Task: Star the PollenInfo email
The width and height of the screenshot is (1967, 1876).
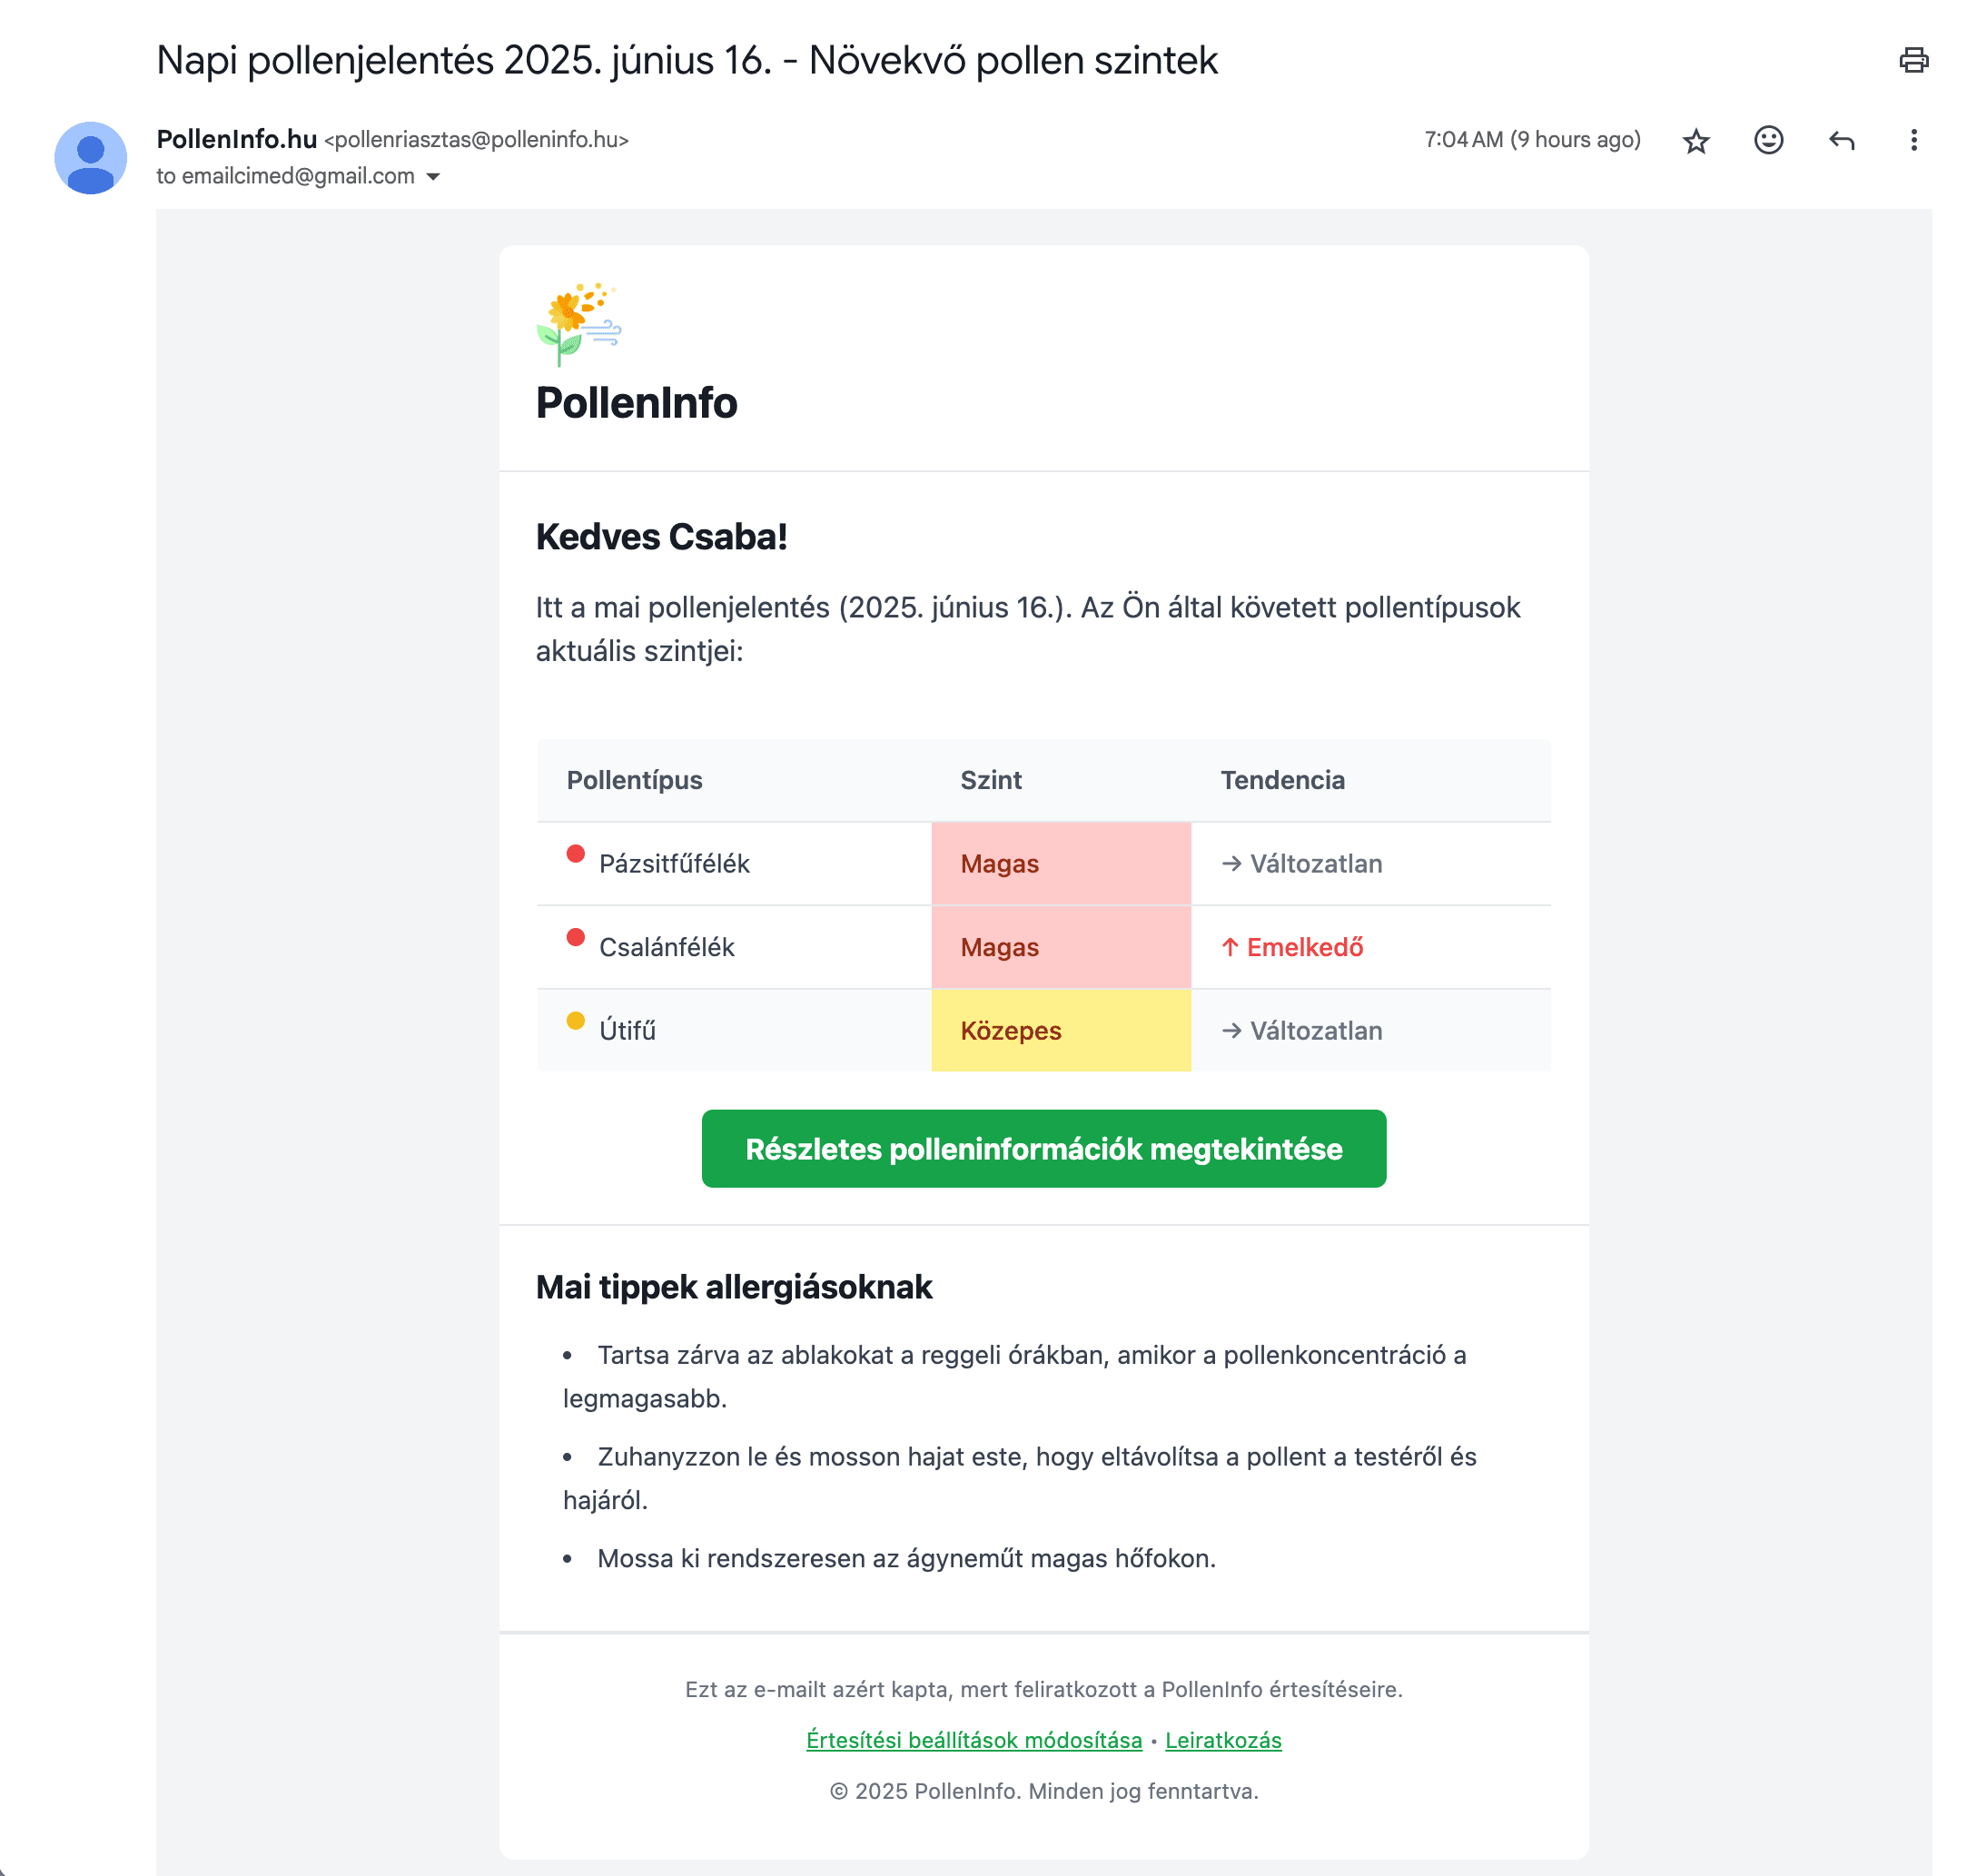Action: [x=1696, y=141]
